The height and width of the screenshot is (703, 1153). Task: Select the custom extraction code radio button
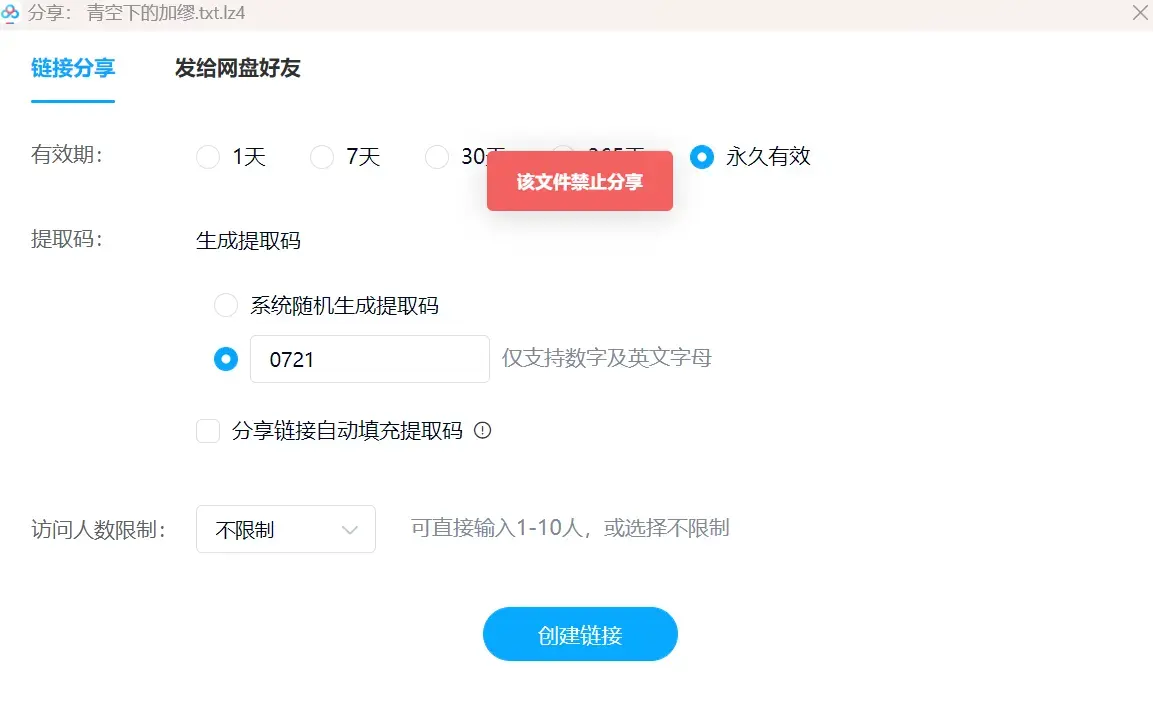(226, 359)
